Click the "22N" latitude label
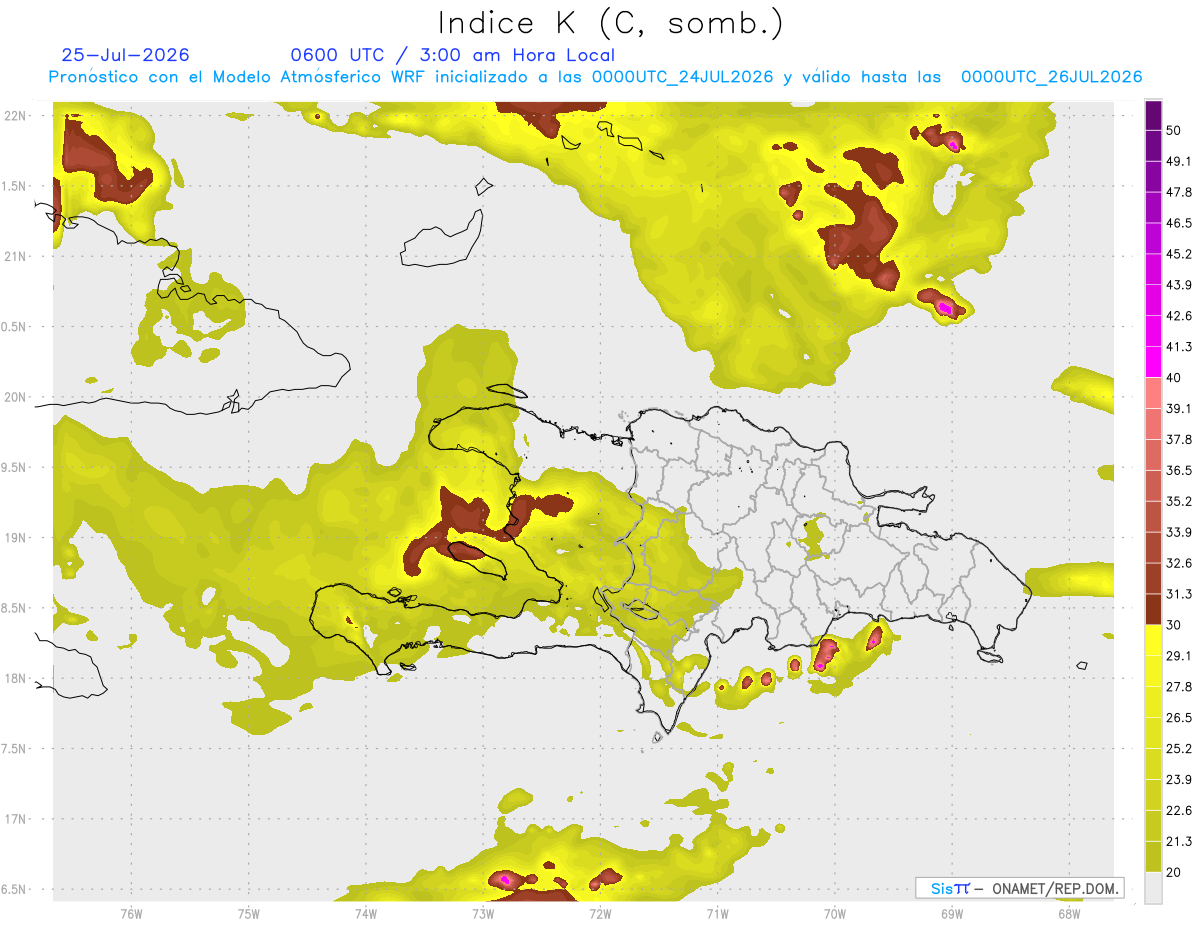The width and height of the screenshot is (1200, 927). click(15, 116)
